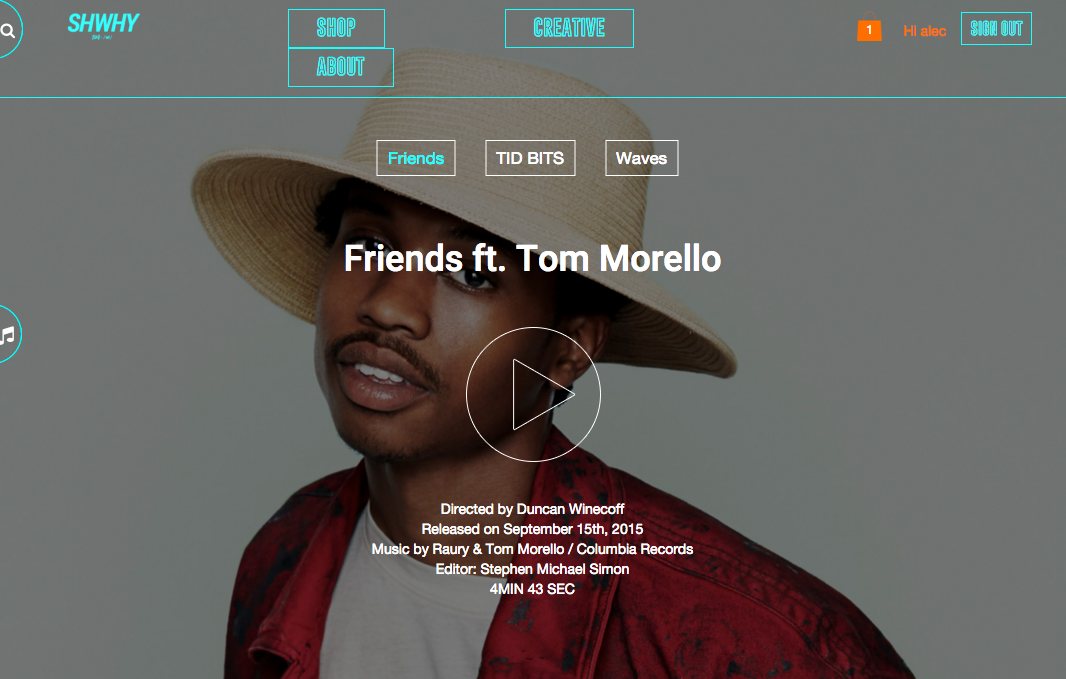Screen dimensions: 1066x679
Task: Play the Friends video
Action: click(x=533, y=394)
